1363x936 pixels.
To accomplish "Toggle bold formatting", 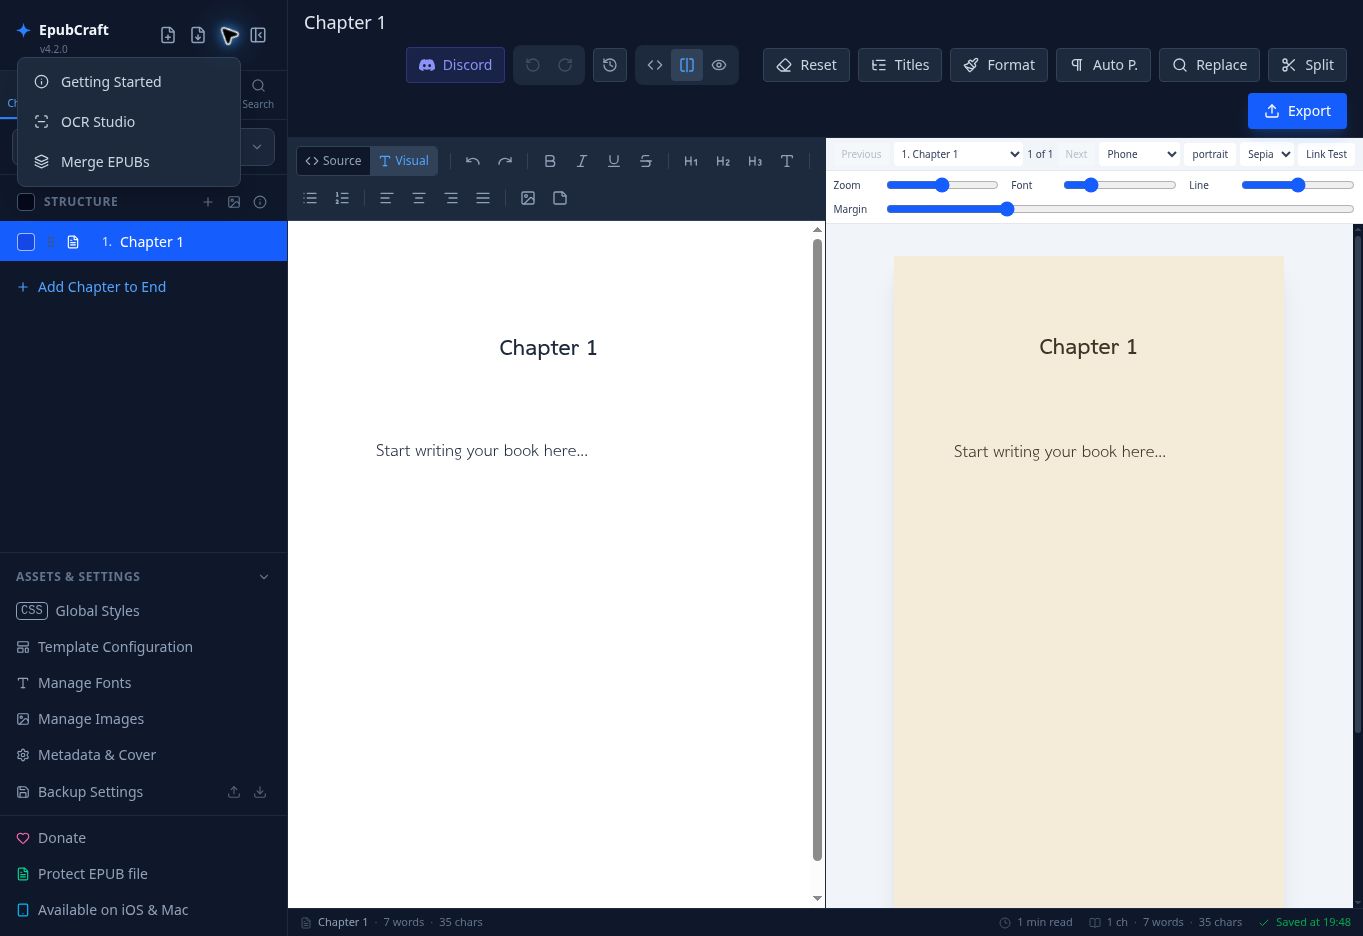I will coord(550,161).
